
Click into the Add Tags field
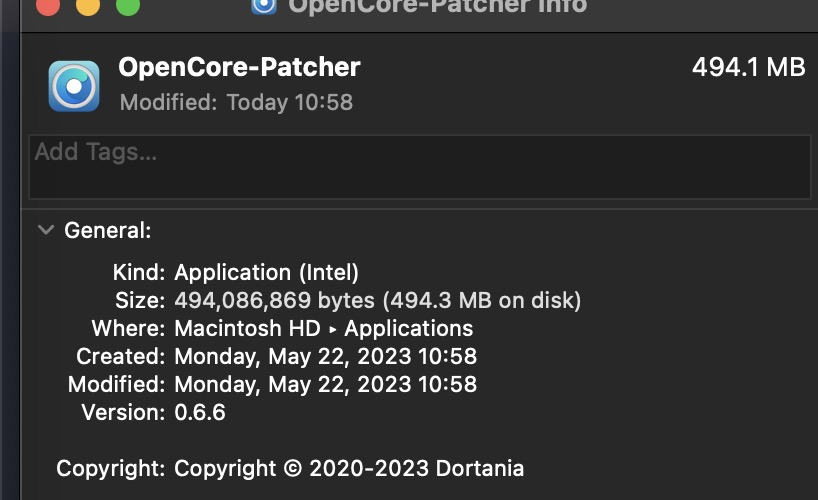(418, 166)
